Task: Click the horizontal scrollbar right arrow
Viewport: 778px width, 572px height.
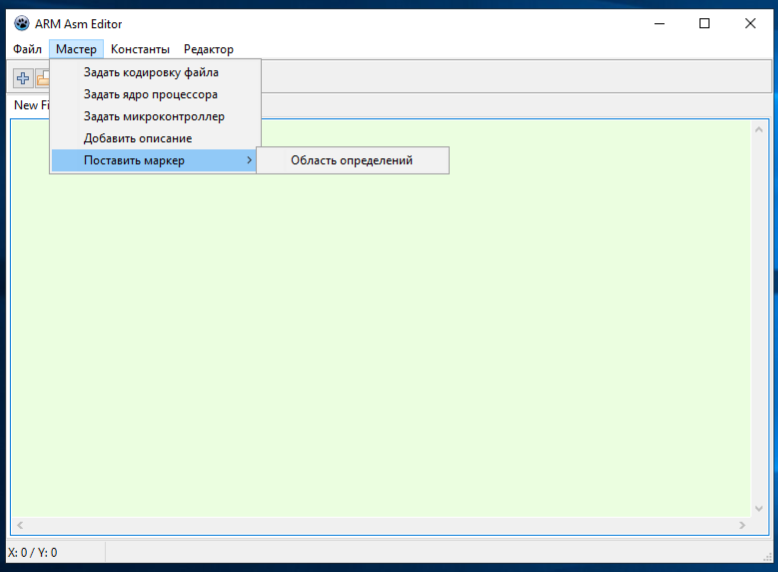Action: click(x=742, y=525)
